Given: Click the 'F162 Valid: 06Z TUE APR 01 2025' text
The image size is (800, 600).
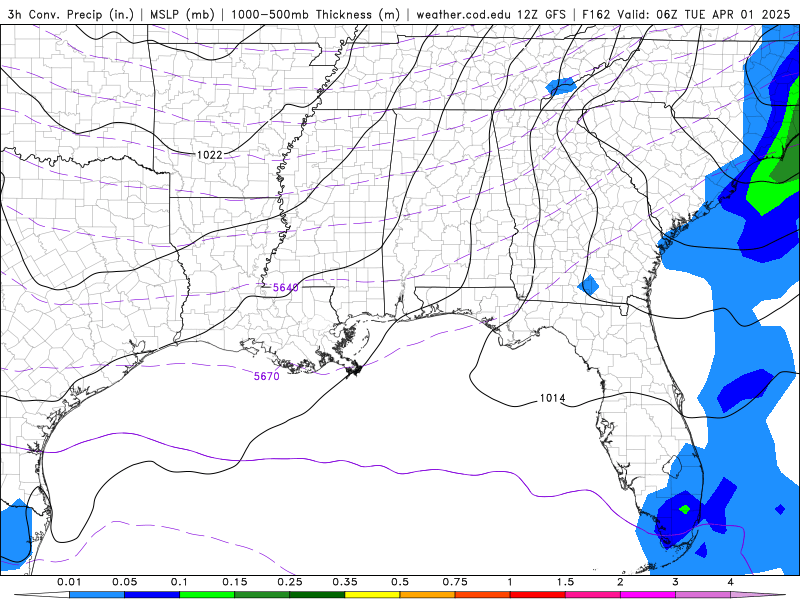Looking at the screenshot, I should coord(686,15).
